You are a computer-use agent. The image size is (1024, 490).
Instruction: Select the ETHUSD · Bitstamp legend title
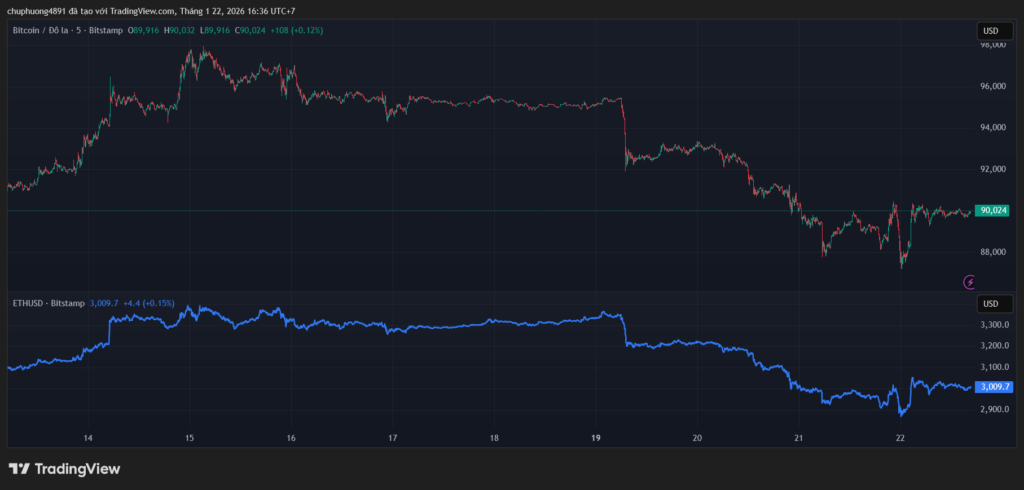pyautogui.click(x=48, y=302)
